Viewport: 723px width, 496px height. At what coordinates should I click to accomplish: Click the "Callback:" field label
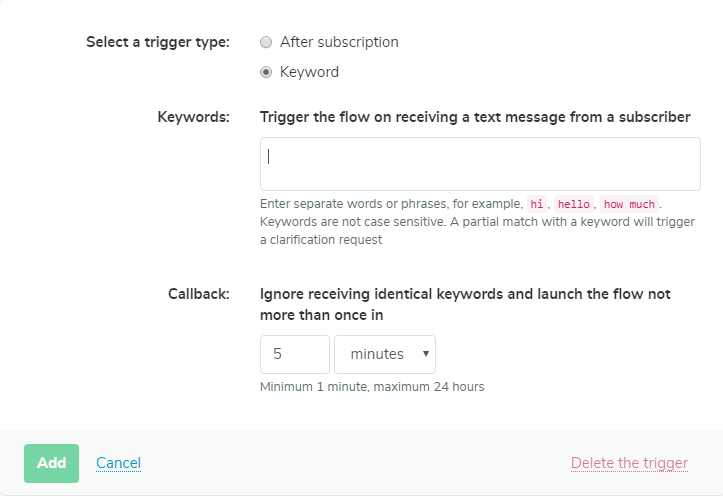[199, 294]
